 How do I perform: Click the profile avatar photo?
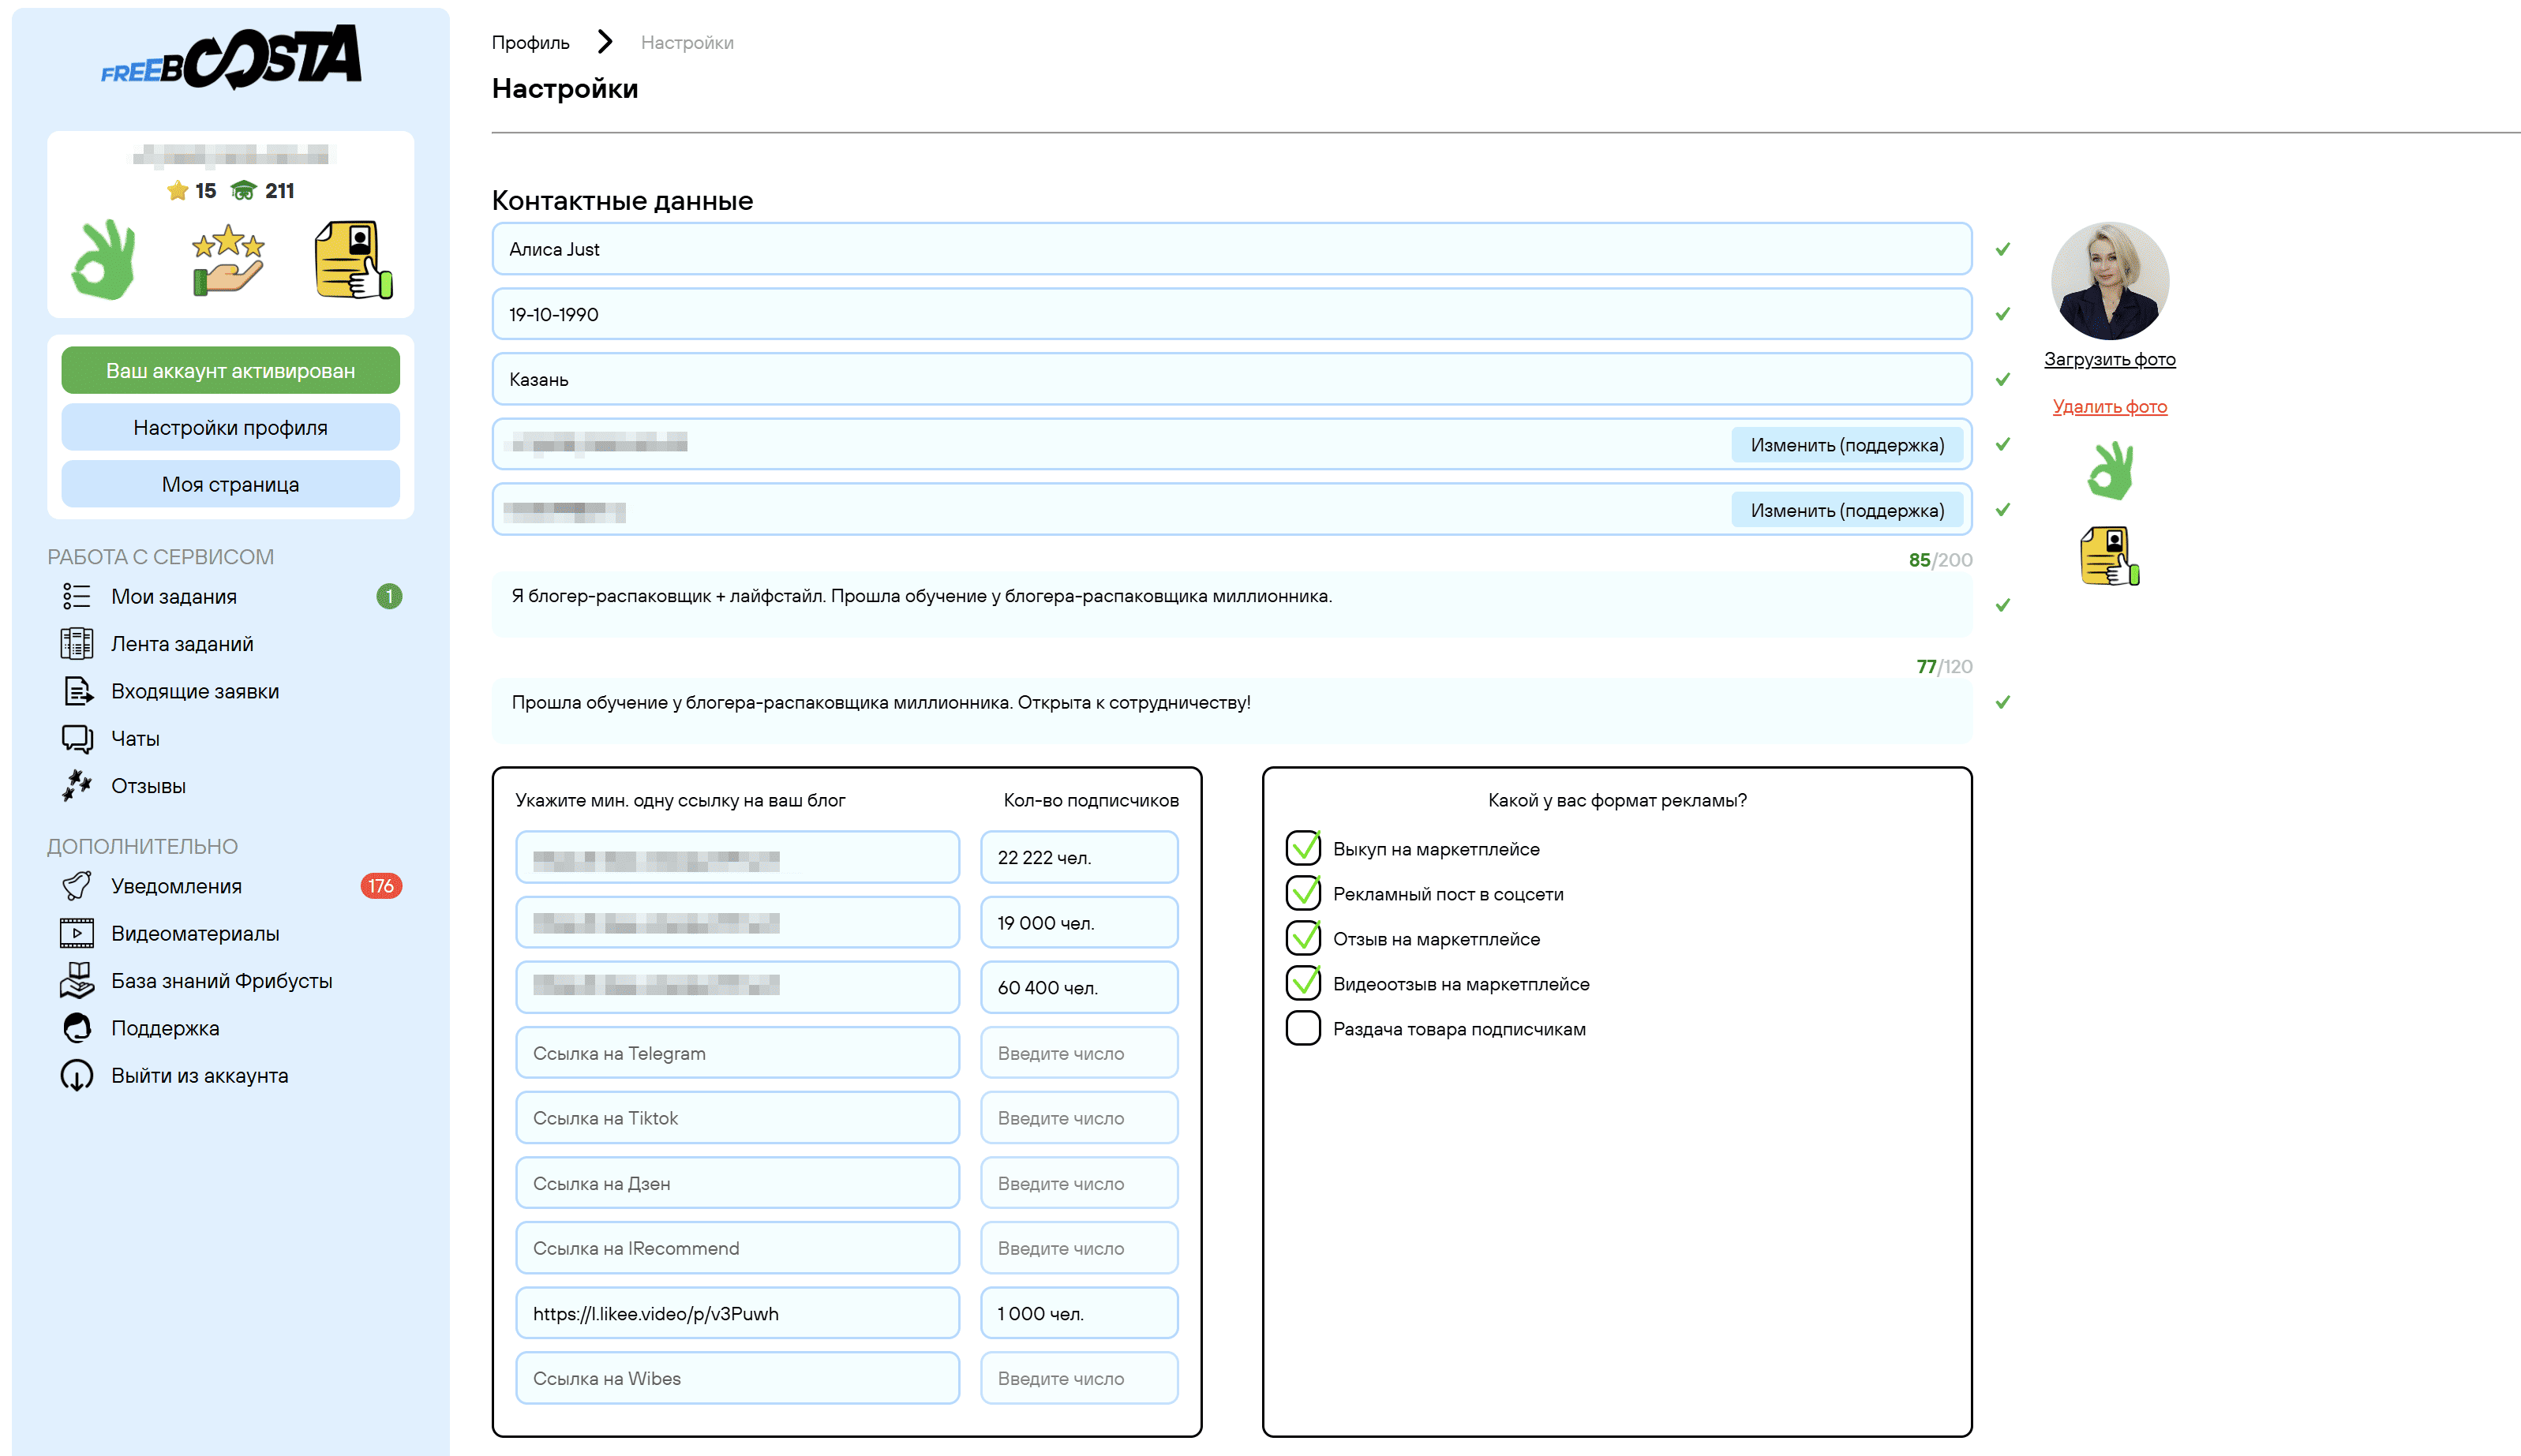click(x=2109, y=282)
